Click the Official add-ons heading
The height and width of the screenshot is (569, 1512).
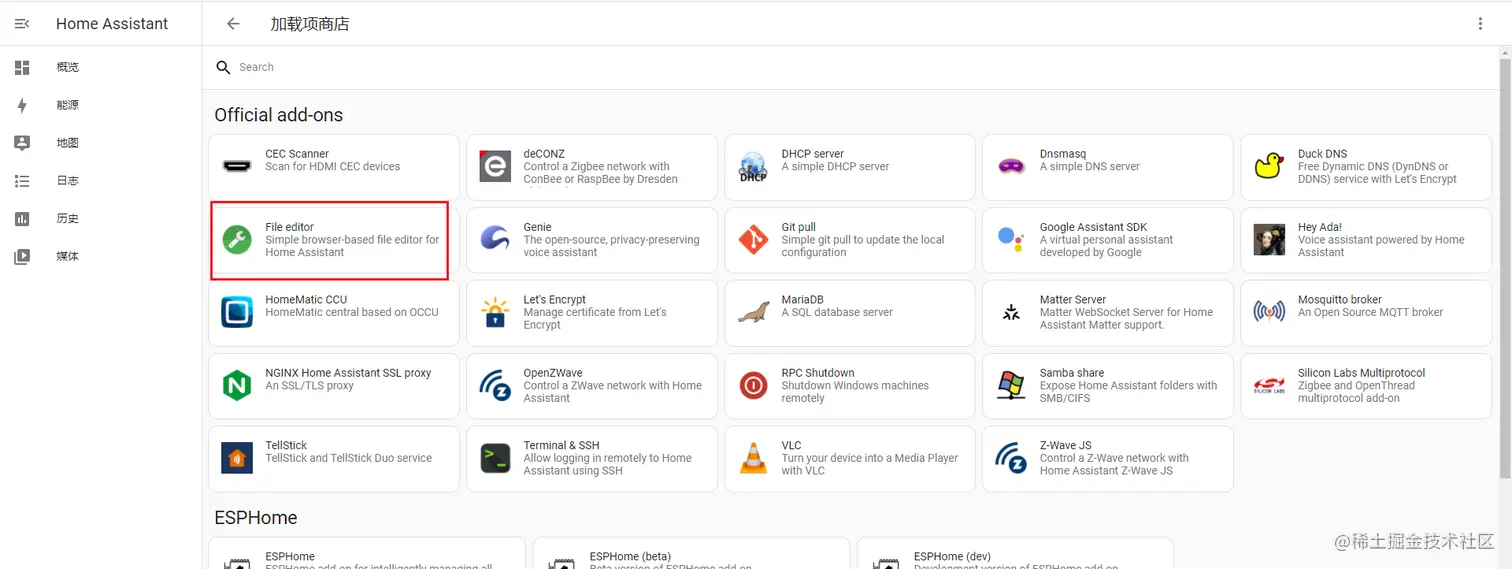point(279,115)
